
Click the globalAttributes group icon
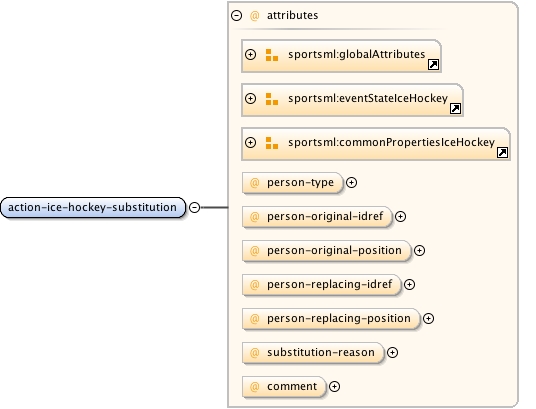pyautogui.click(x=272, y=55)
